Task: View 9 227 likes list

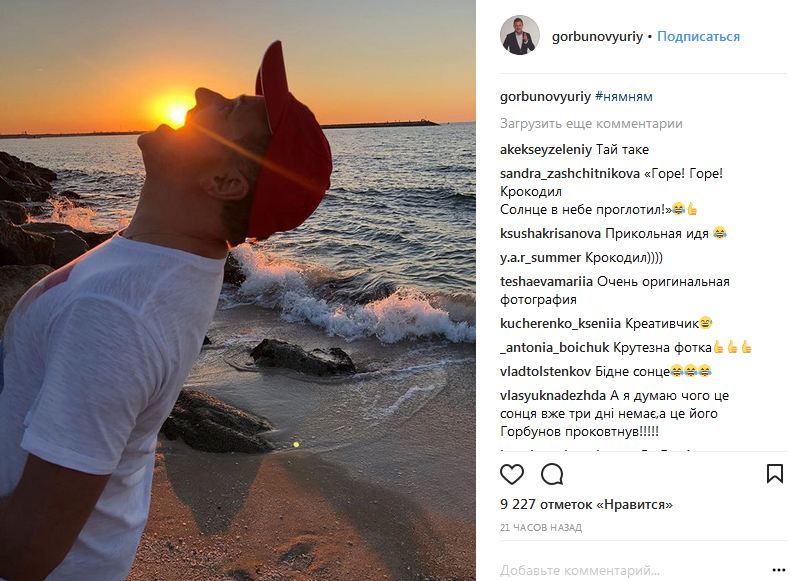Action: pyautogui.click(x=586, y=504)
